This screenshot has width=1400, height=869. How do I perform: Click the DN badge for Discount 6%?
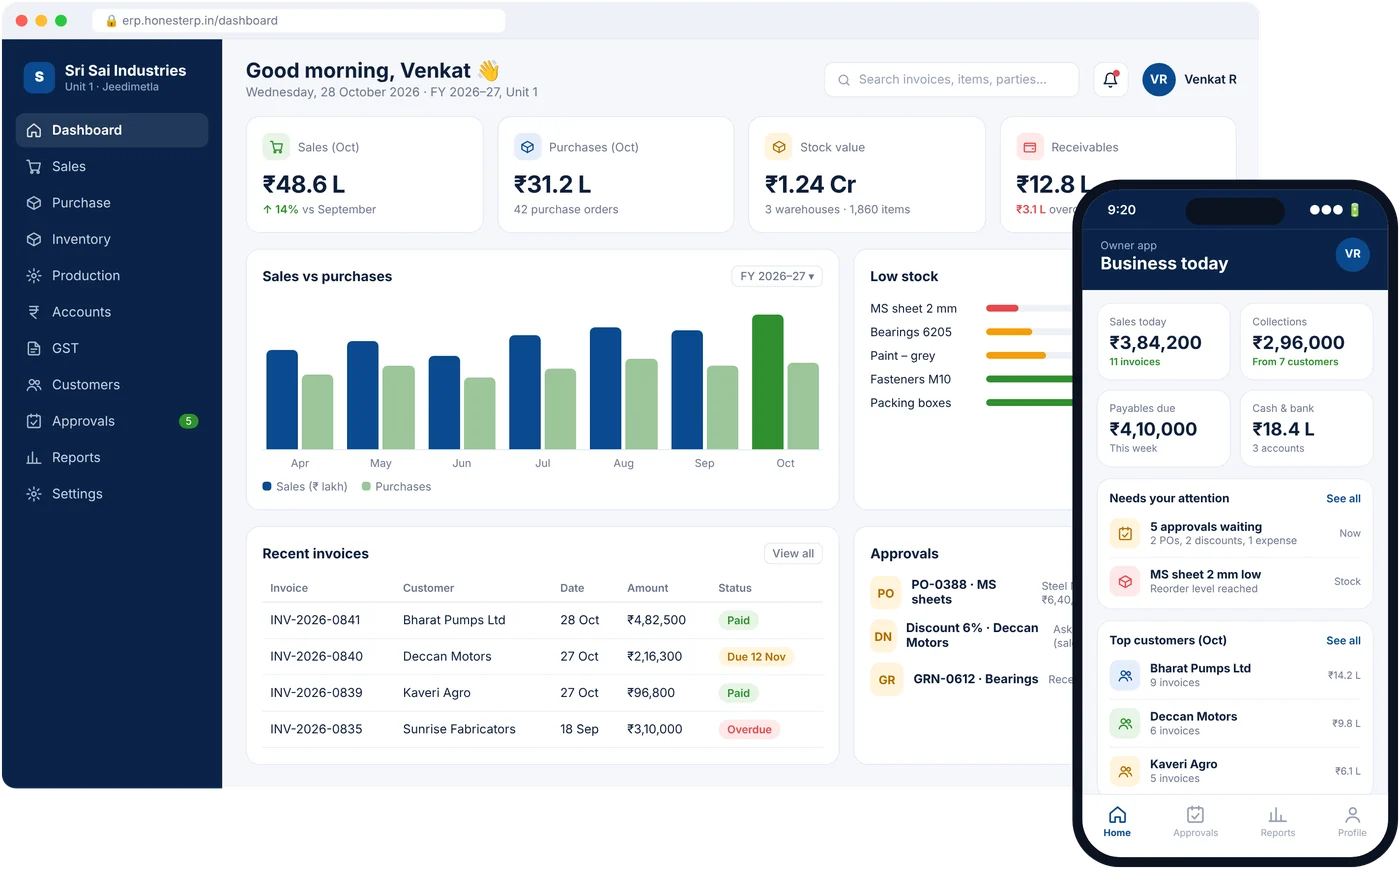click(x=883, y=636)
